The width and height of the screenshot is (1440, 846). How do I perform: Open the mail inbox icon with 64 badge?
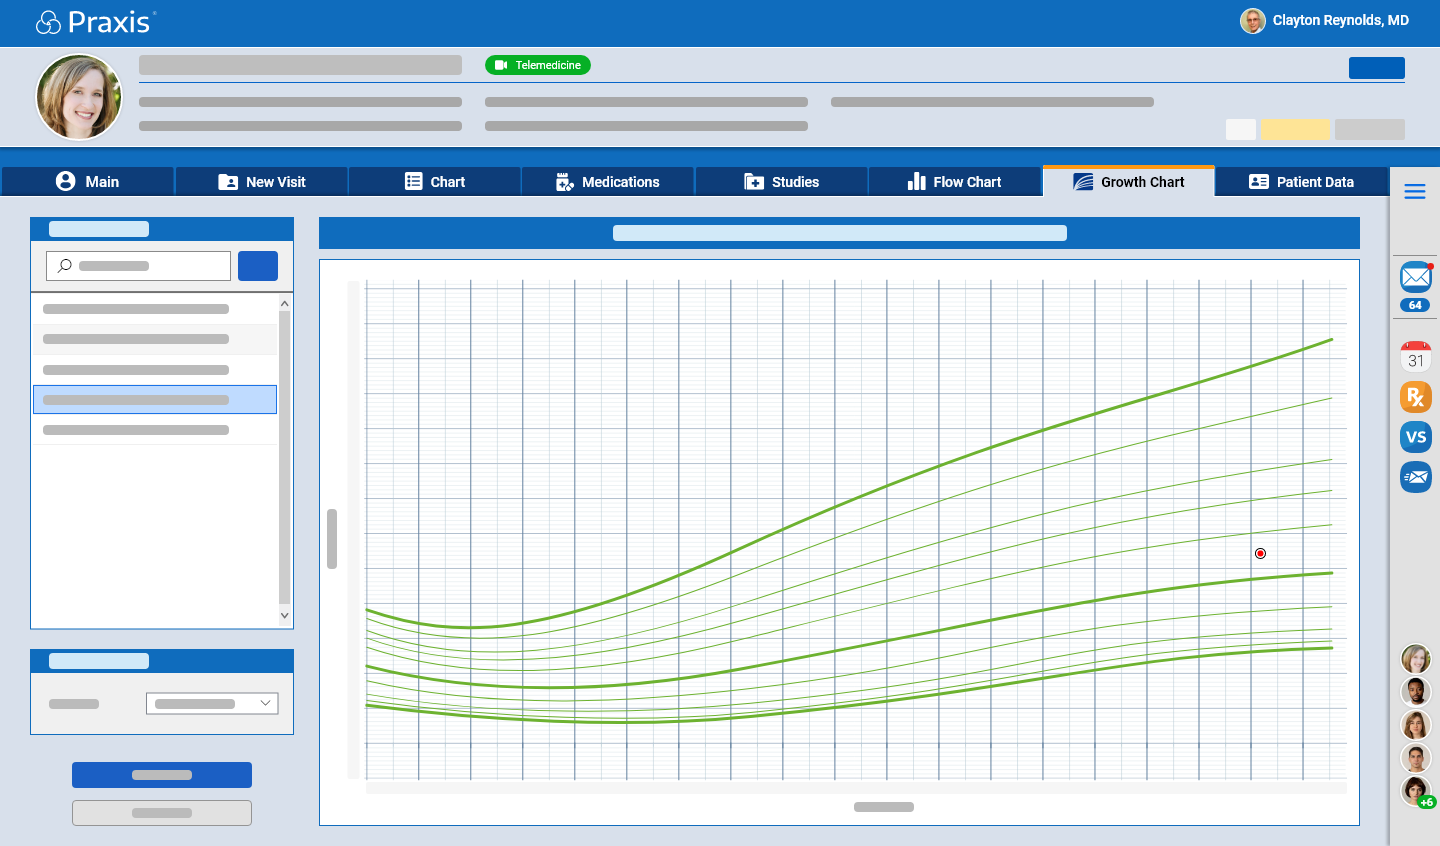point(1416,277)
